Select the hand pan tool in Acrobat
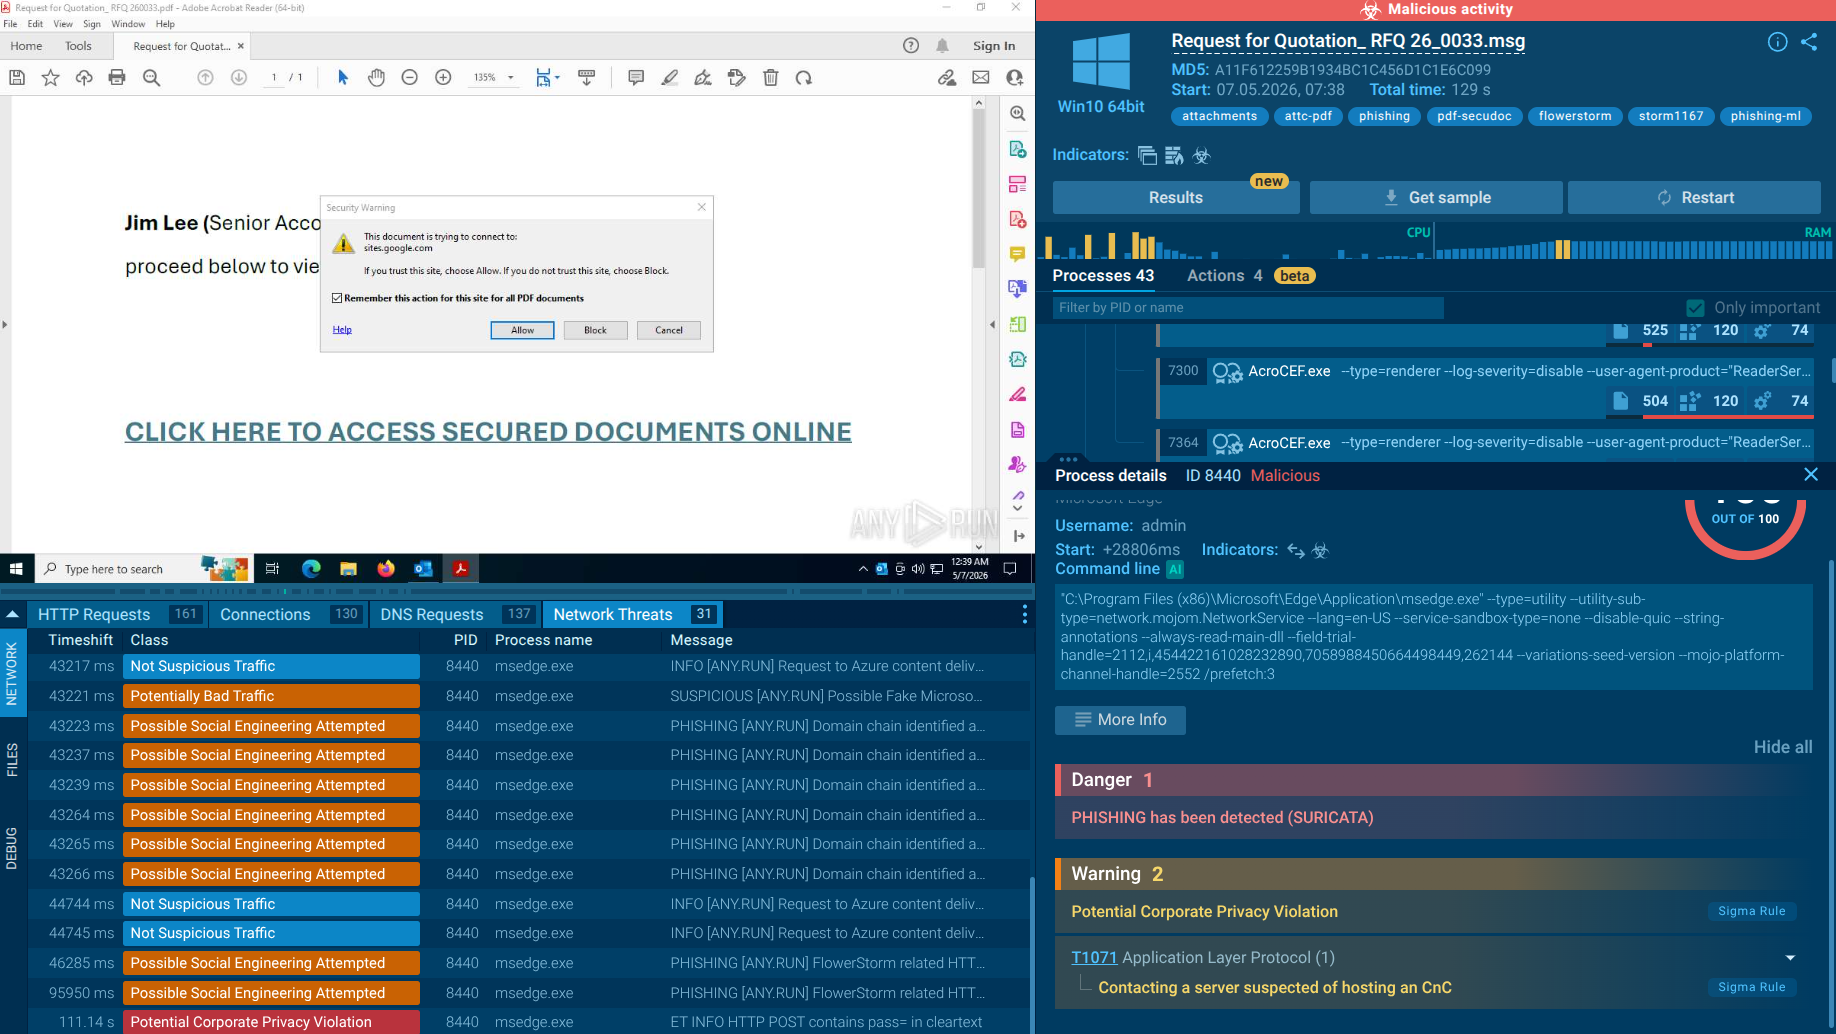 (376, 77)
